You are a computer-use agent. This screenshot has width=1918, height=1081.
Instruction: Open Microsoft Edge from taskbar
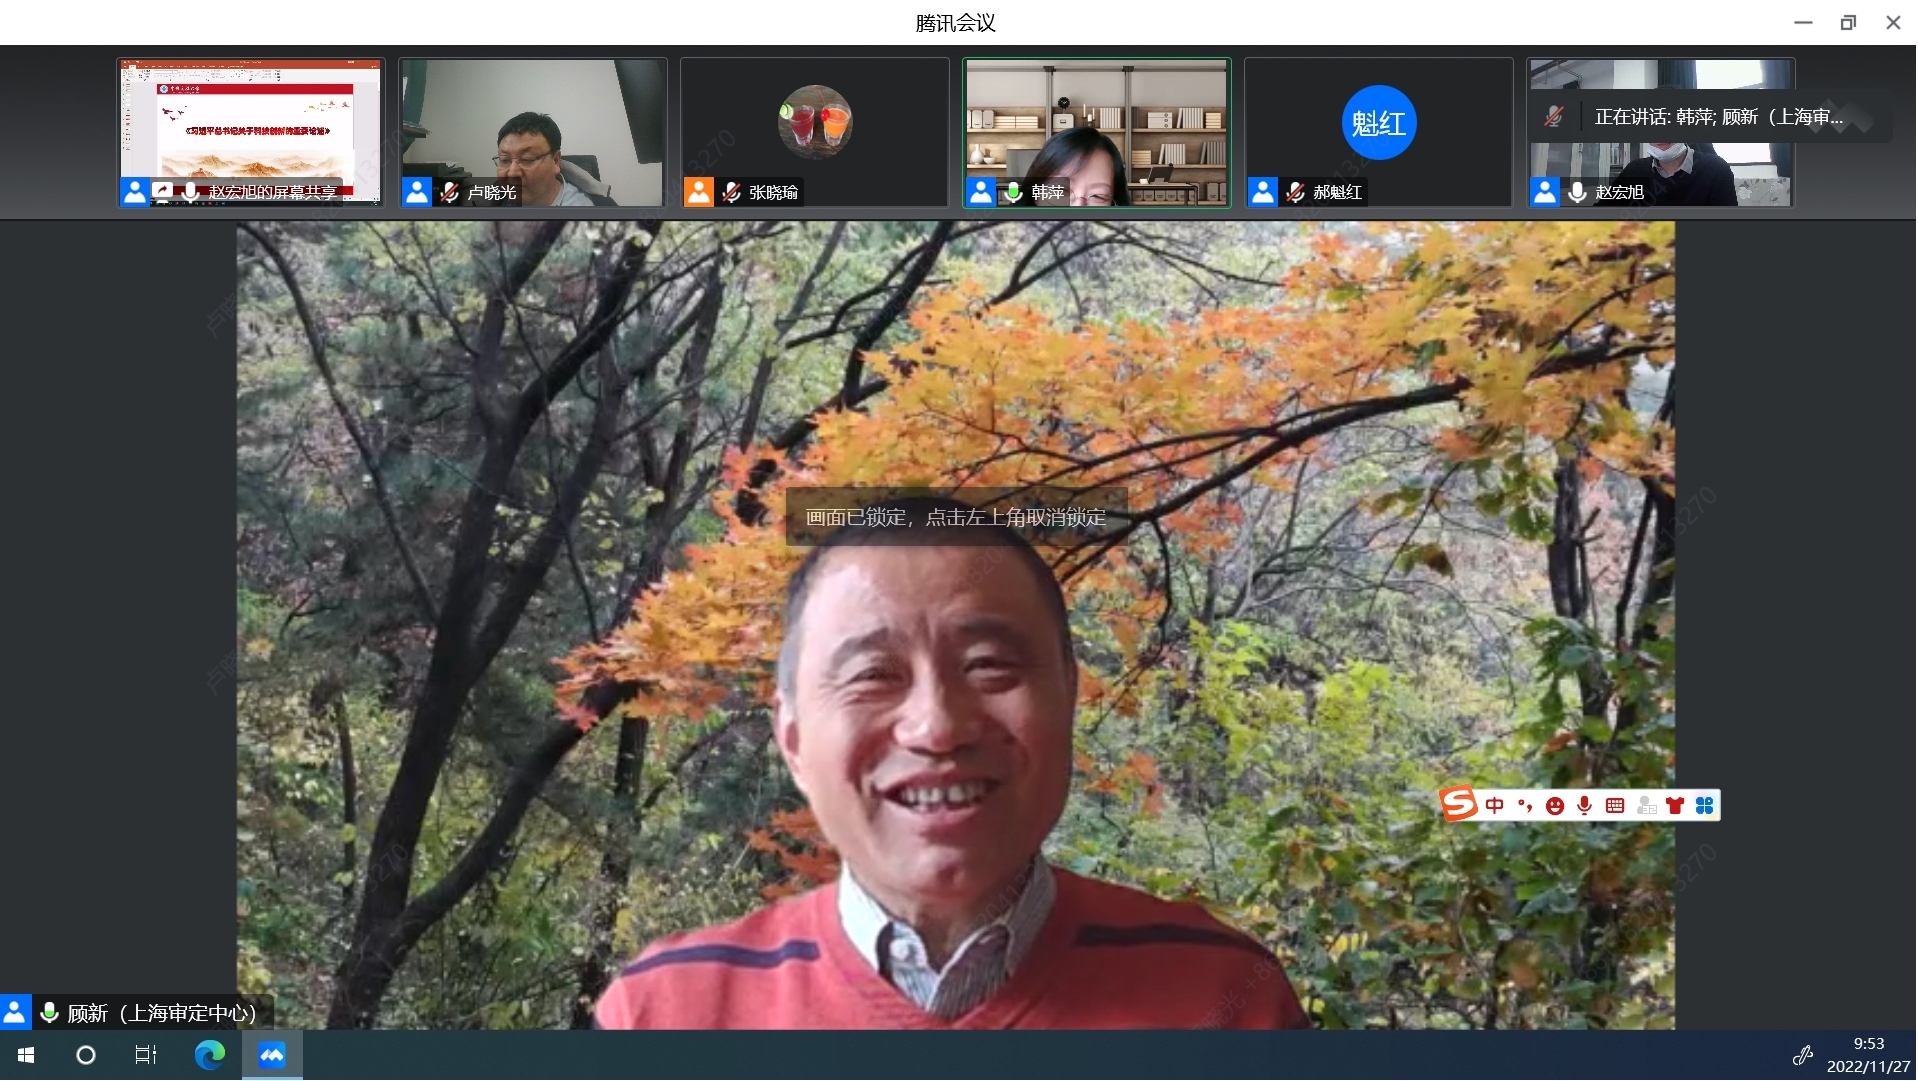coord(209,1055)
